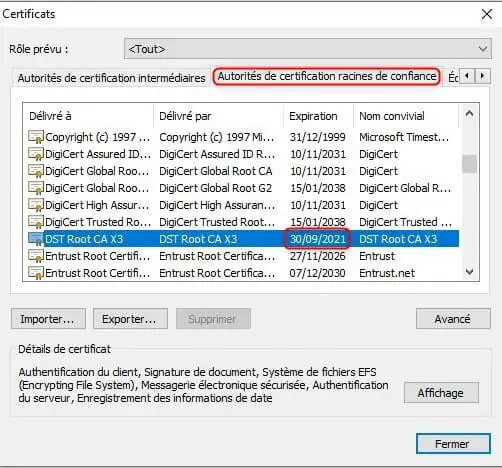Viewport: 502px width, 468px height.
Task: Select Autorités de certification racines de confiance tab
Action: click(327, 76)
